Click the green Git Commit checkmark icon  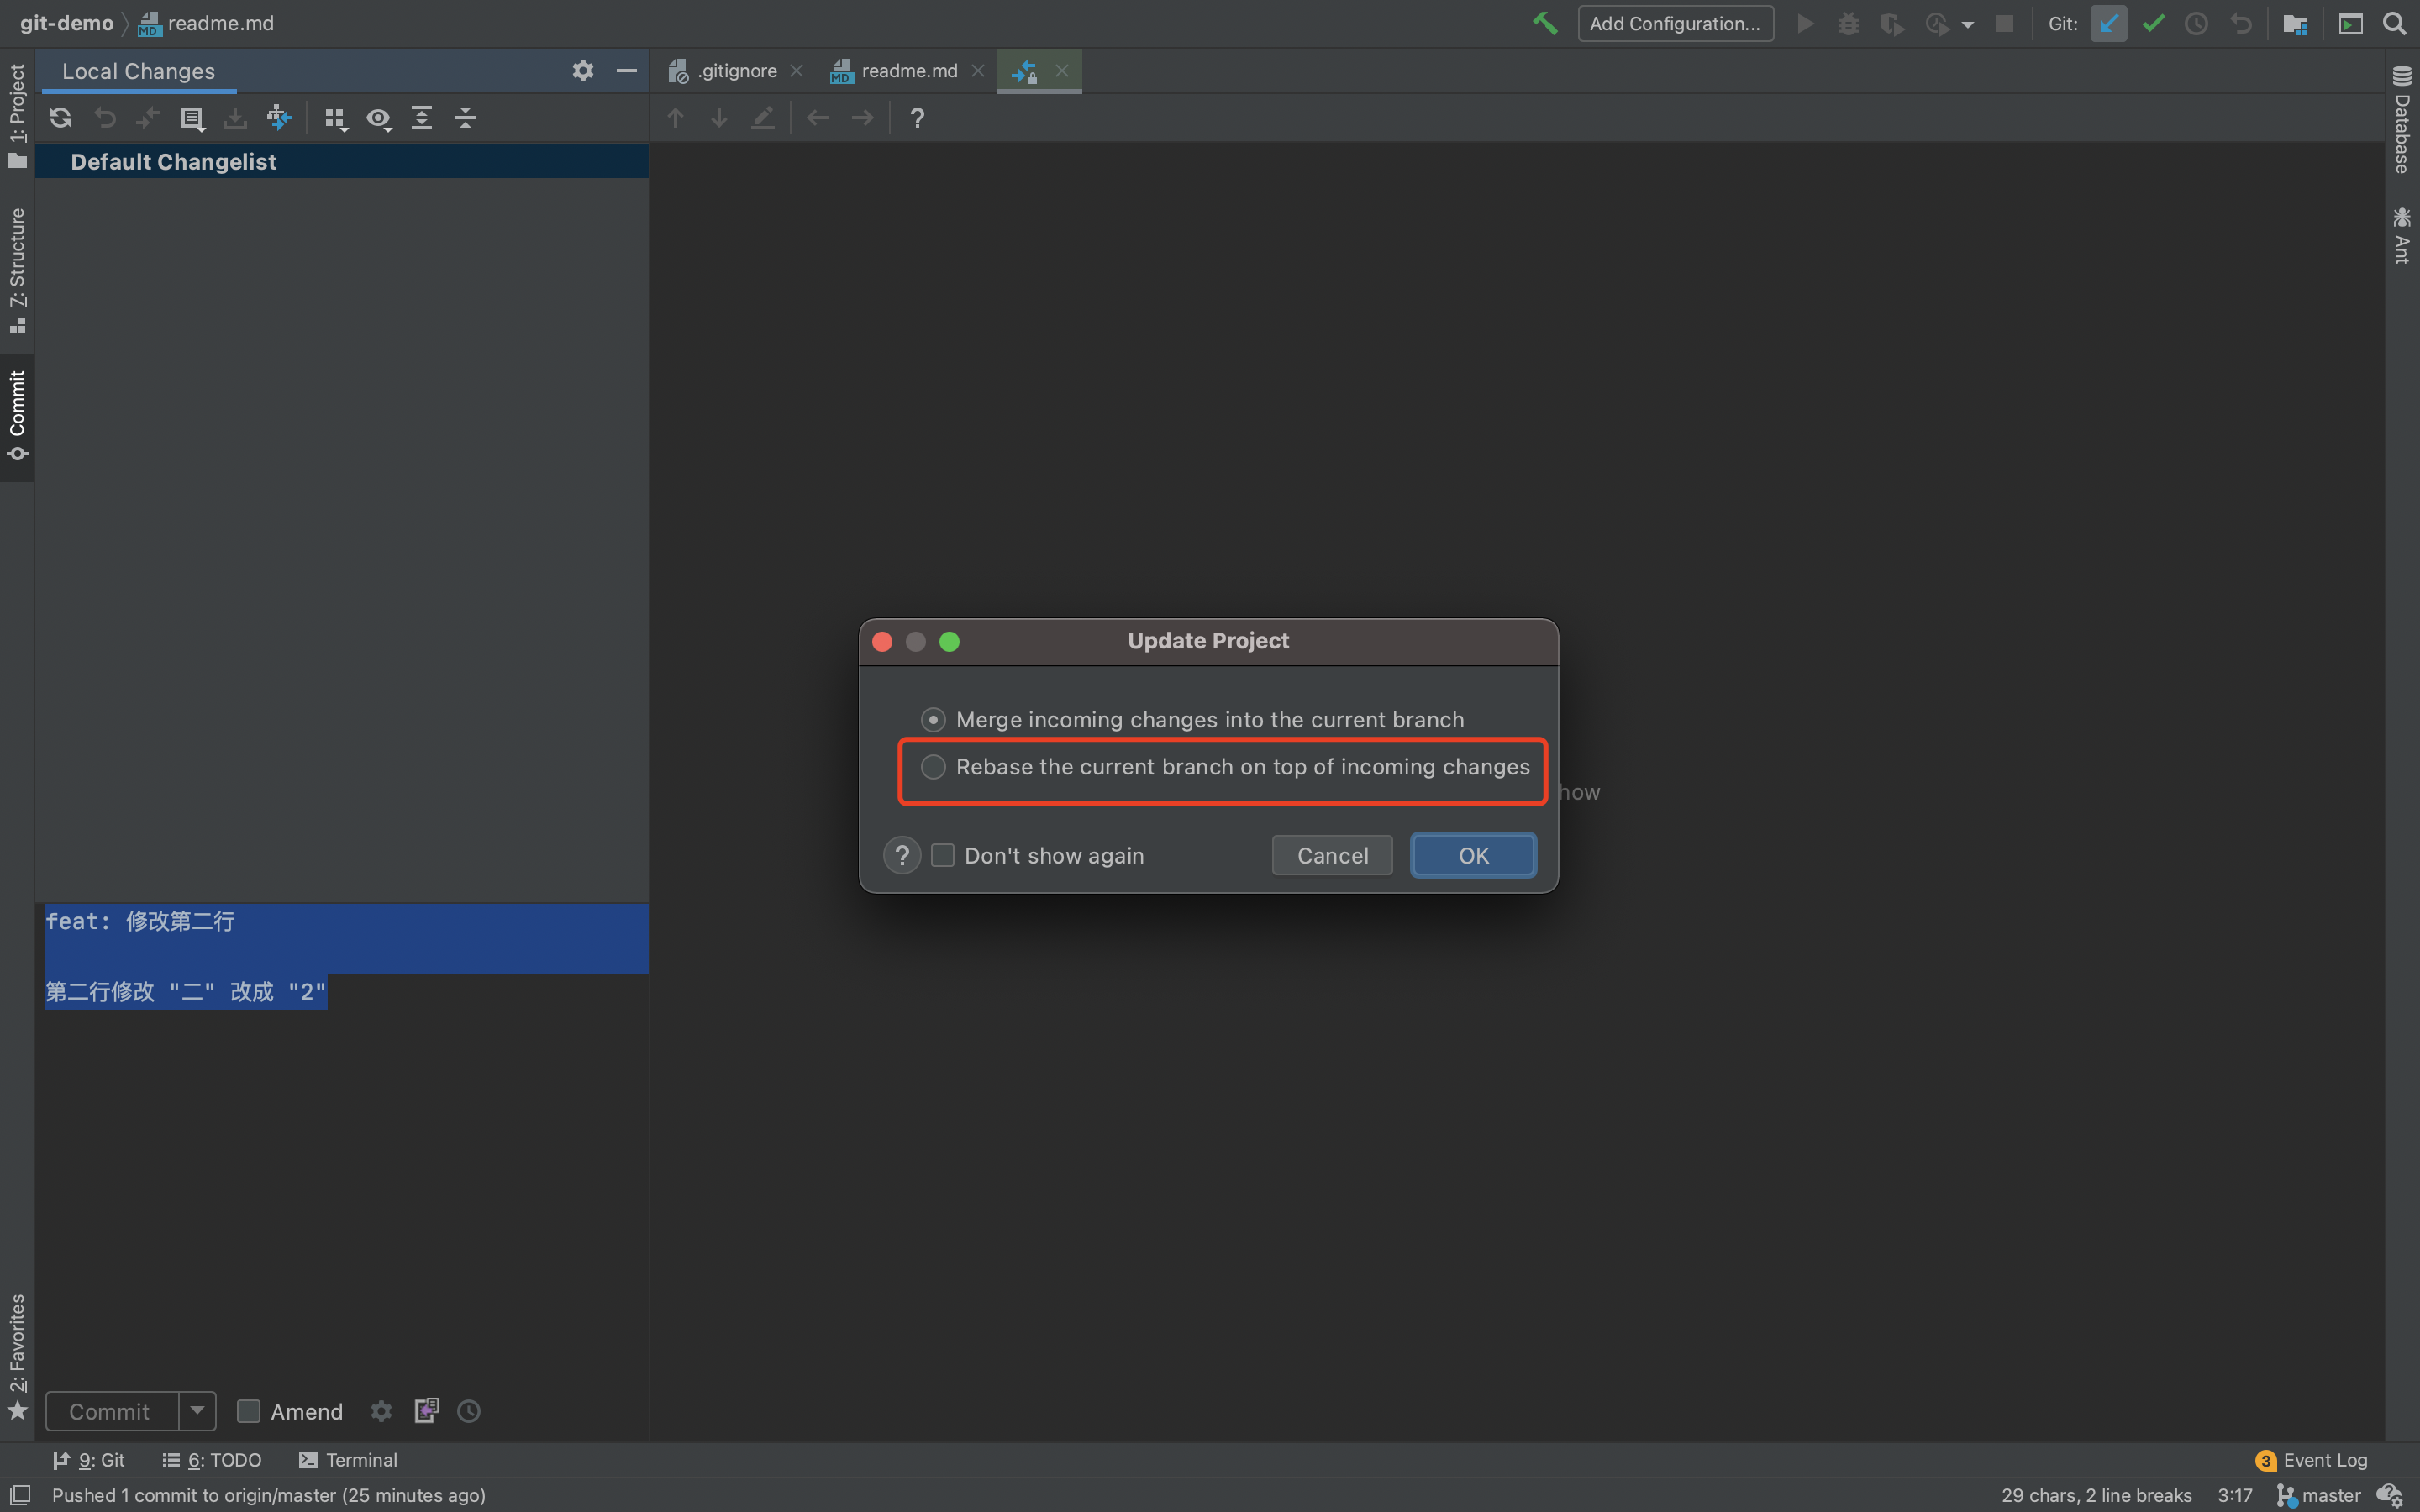tap(2153, 24)
